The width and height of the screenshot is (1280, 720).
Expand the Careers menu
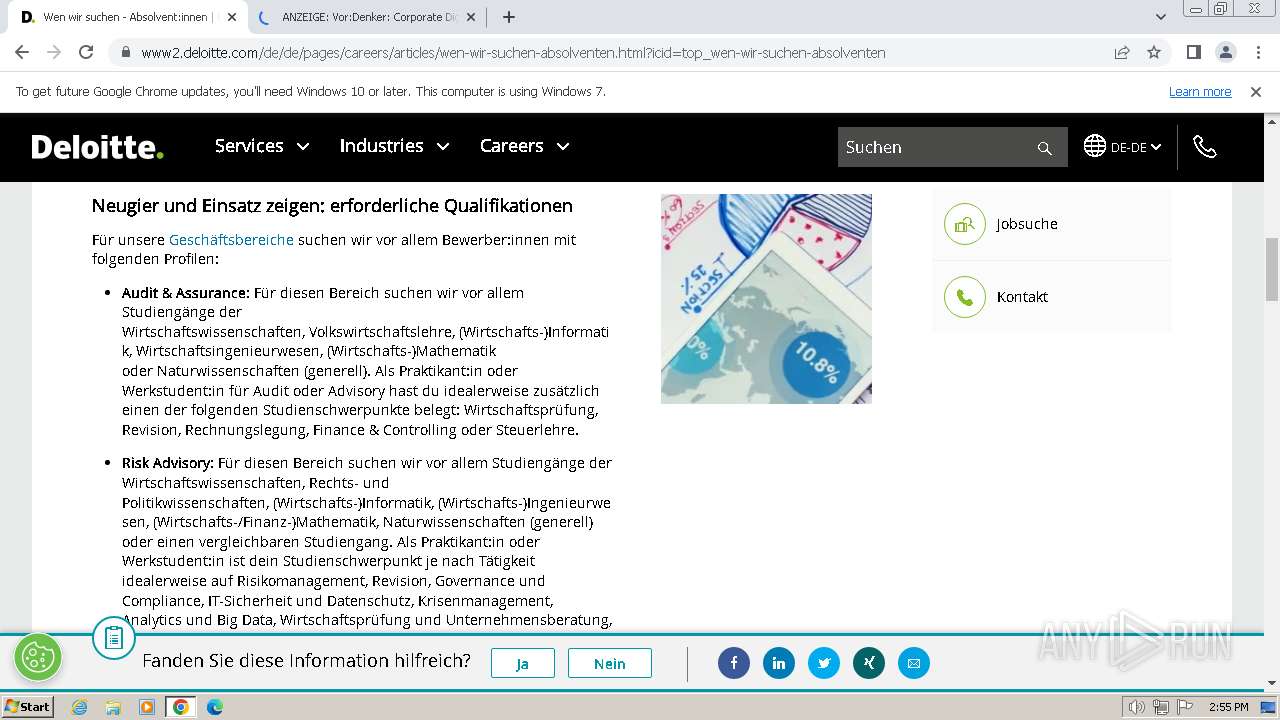coord(525,146)
